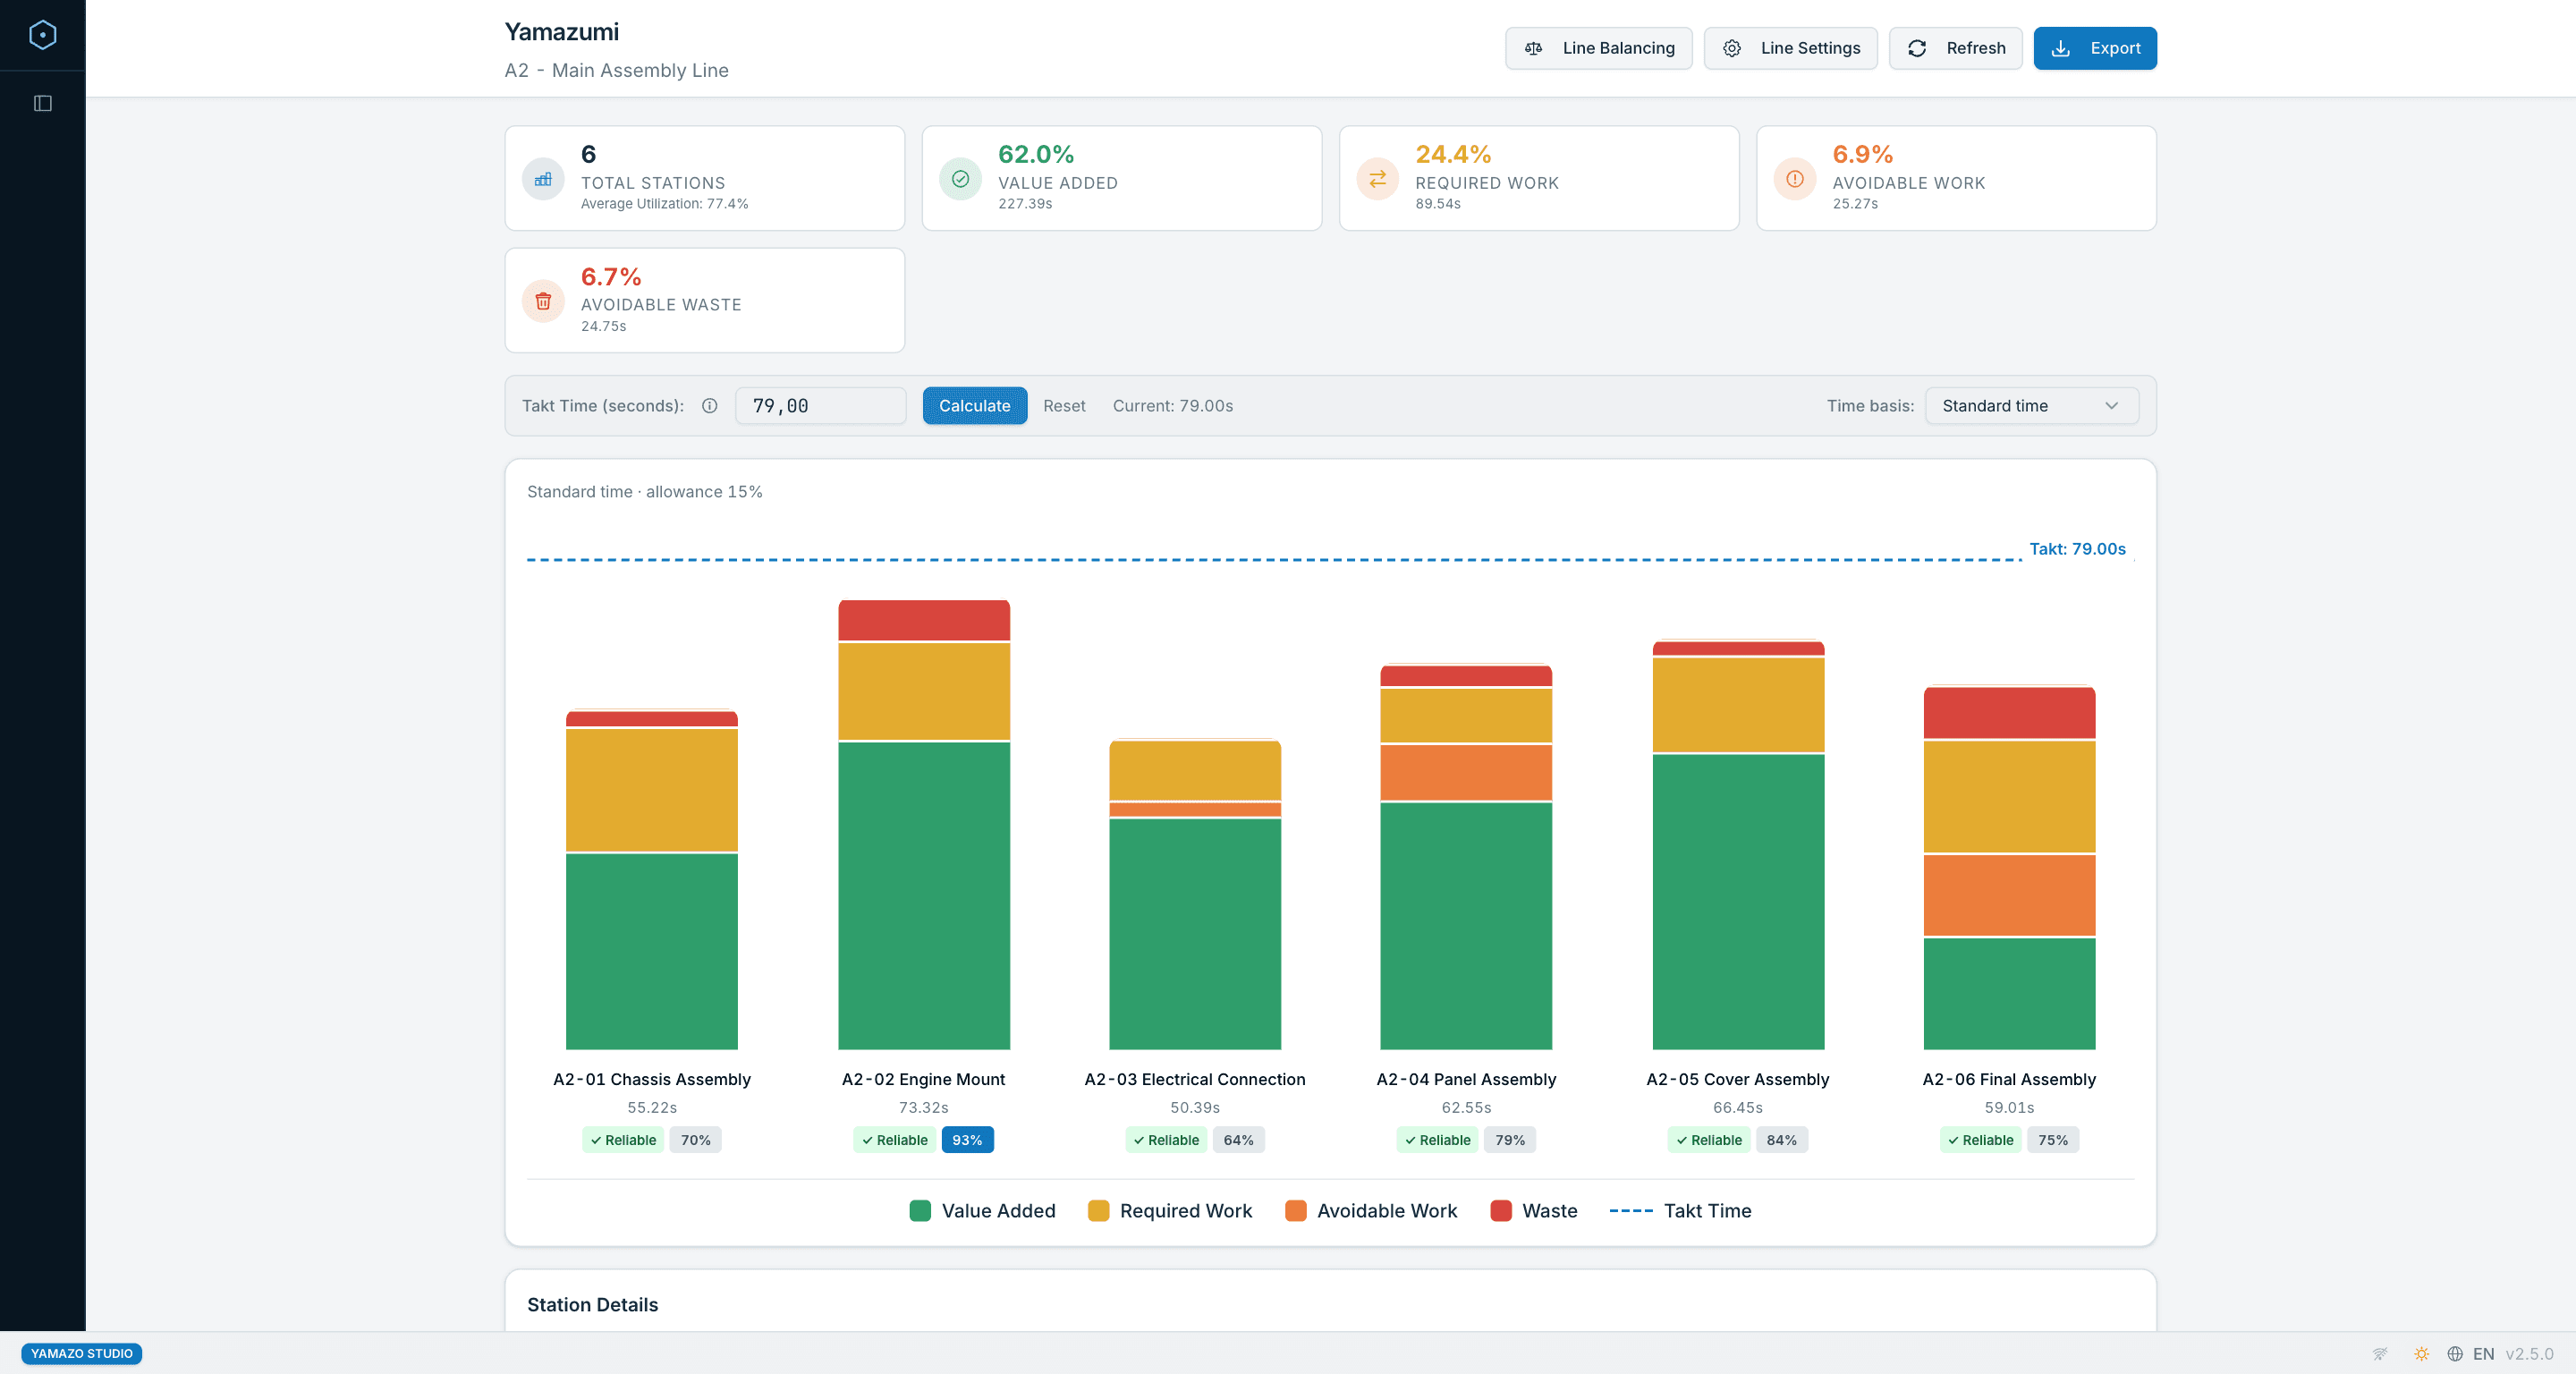The height and width of the screenshot is (1374, 2576).
Task: Click the Required Work arrows icon
Action: tap(1377, 179)
